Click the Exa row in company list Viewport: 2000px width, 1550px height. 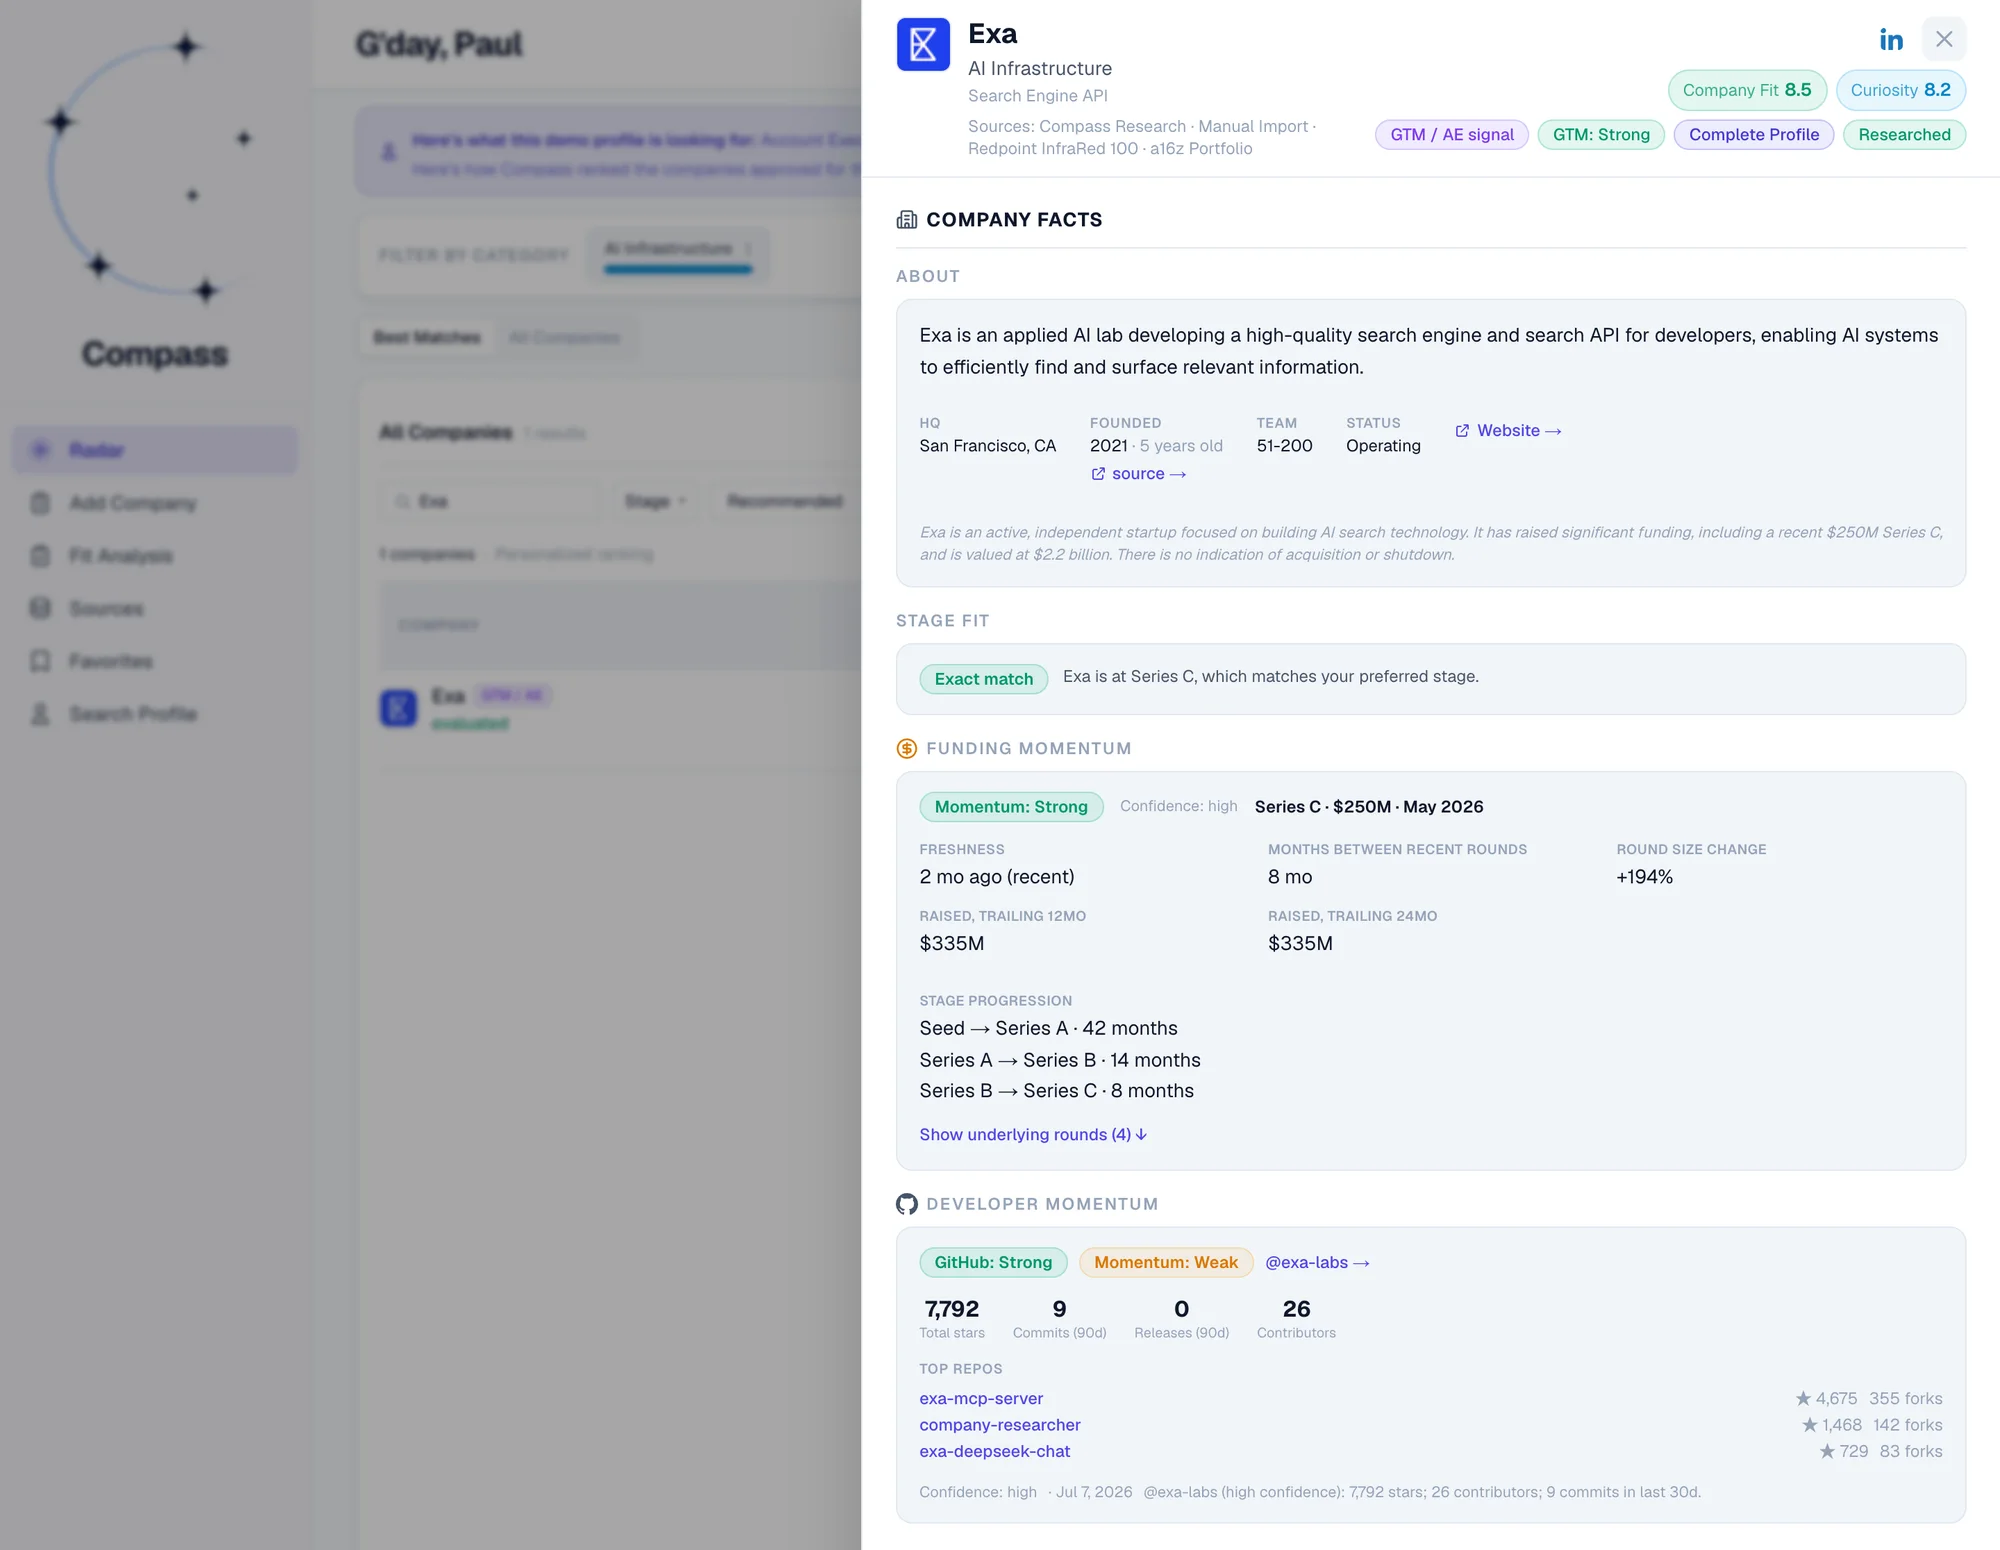(620, 708)
